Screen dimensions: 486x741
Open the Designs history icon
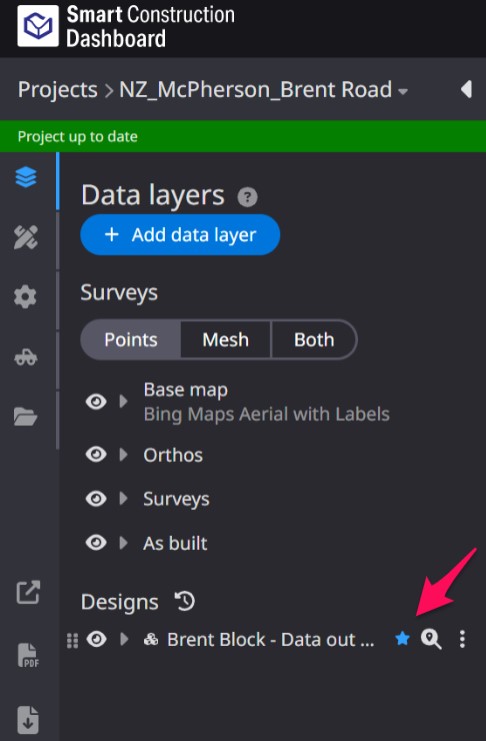[x=185, y=601]
